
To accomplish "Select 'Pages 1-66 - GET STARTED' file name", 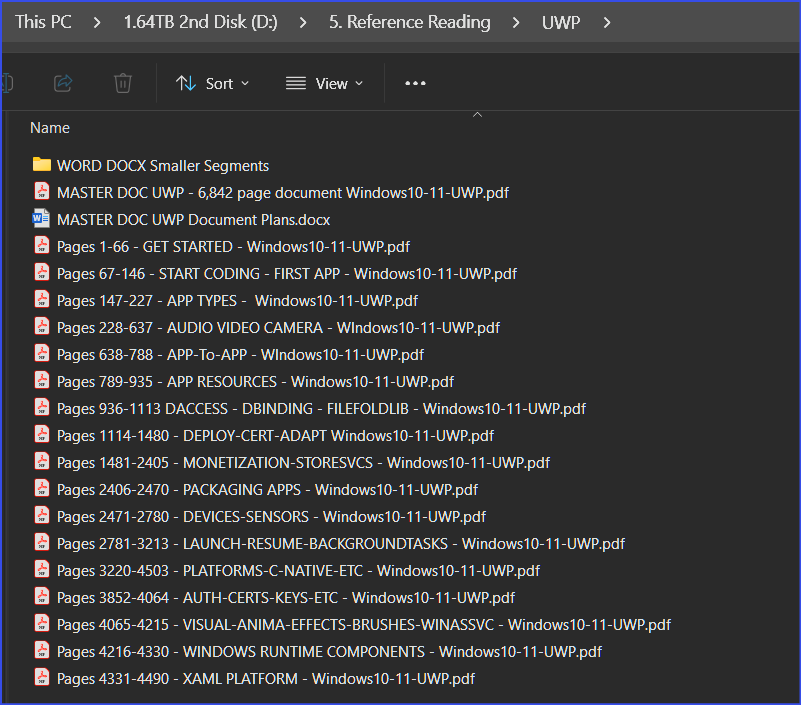I will 233,247.
